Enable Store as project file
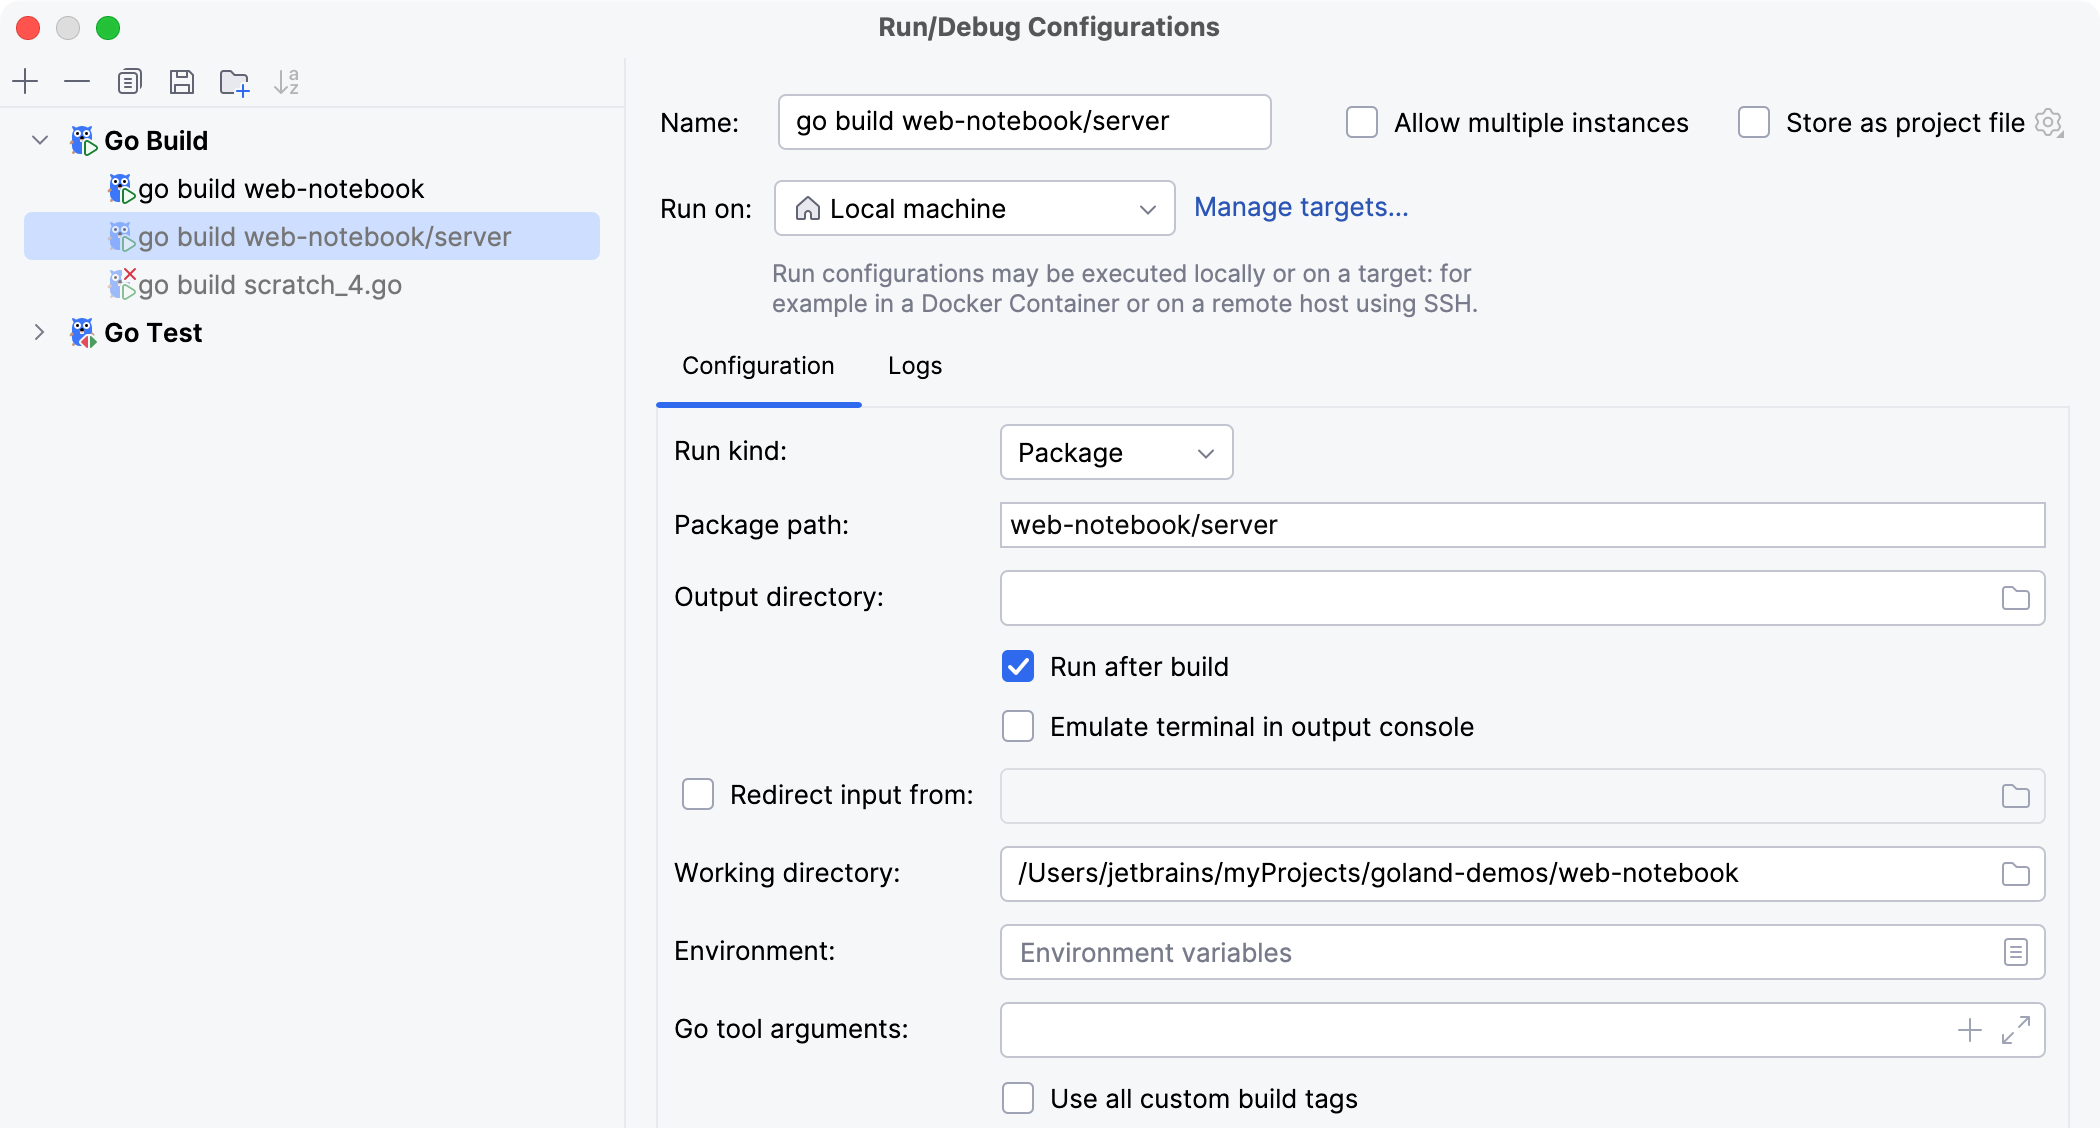The width and height of the screenshot is (2100, 1128). coord(1753,122)
